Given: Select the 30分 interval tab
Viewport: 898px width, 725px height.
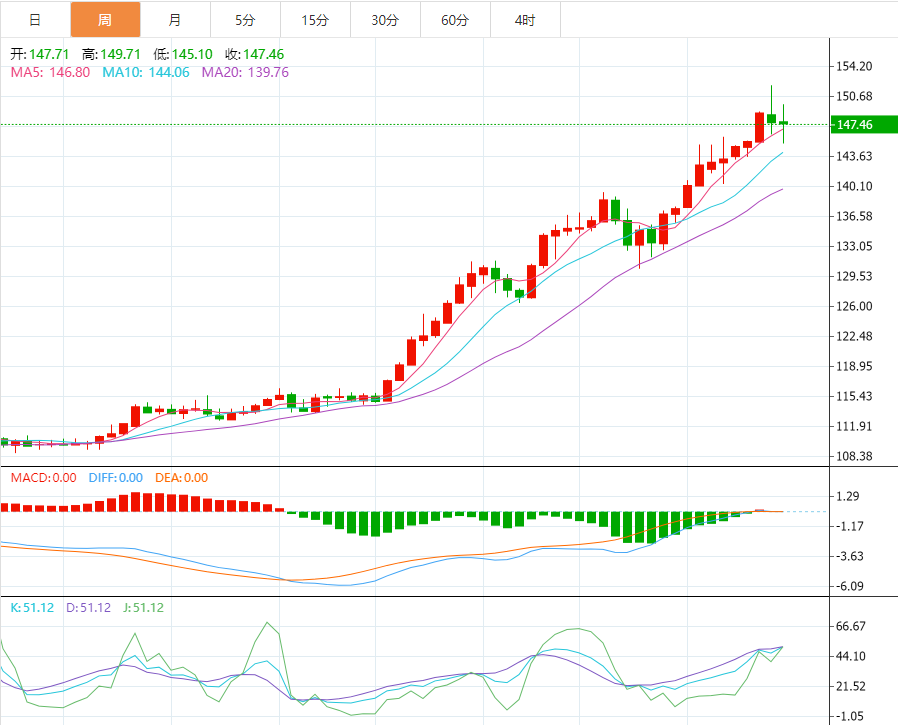Looking at the screenshot, I should [385, 20].
